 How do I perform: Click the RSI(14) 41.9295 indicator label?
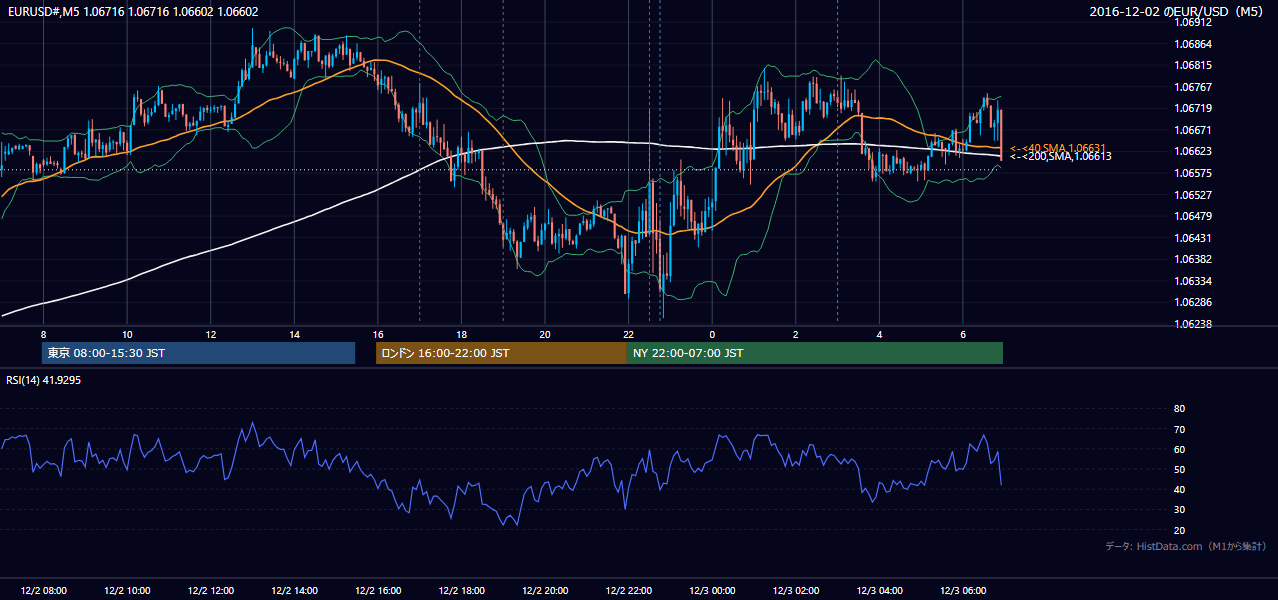(x=43, y=380)
